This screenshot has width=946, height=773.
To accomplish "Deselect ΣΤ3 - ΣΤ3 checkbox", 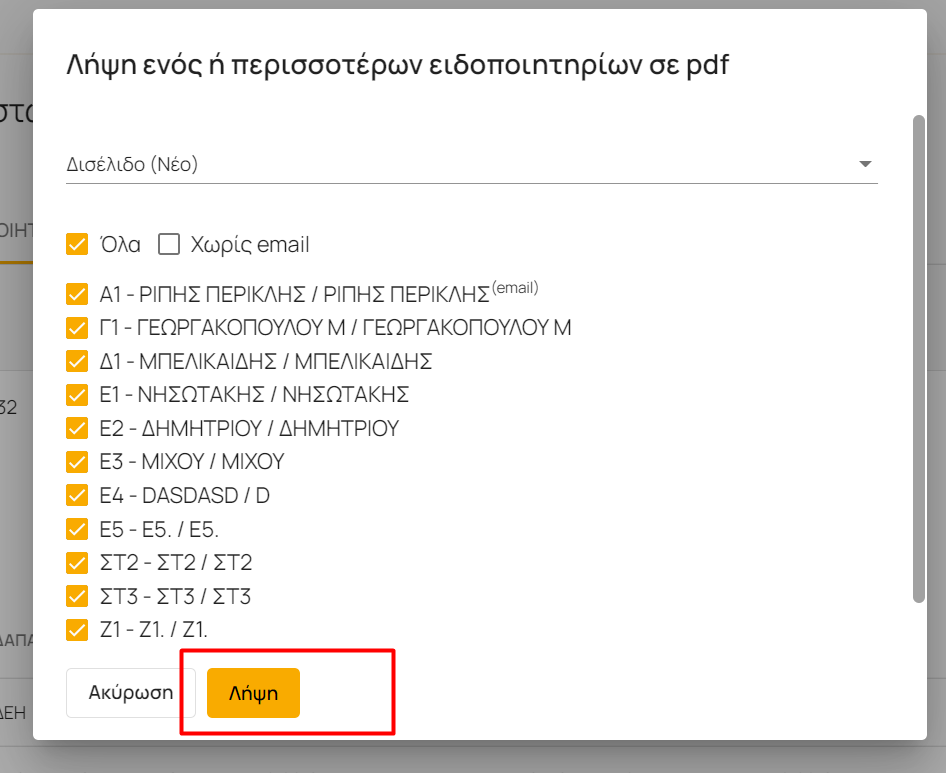I will click(x=77, y=596).
